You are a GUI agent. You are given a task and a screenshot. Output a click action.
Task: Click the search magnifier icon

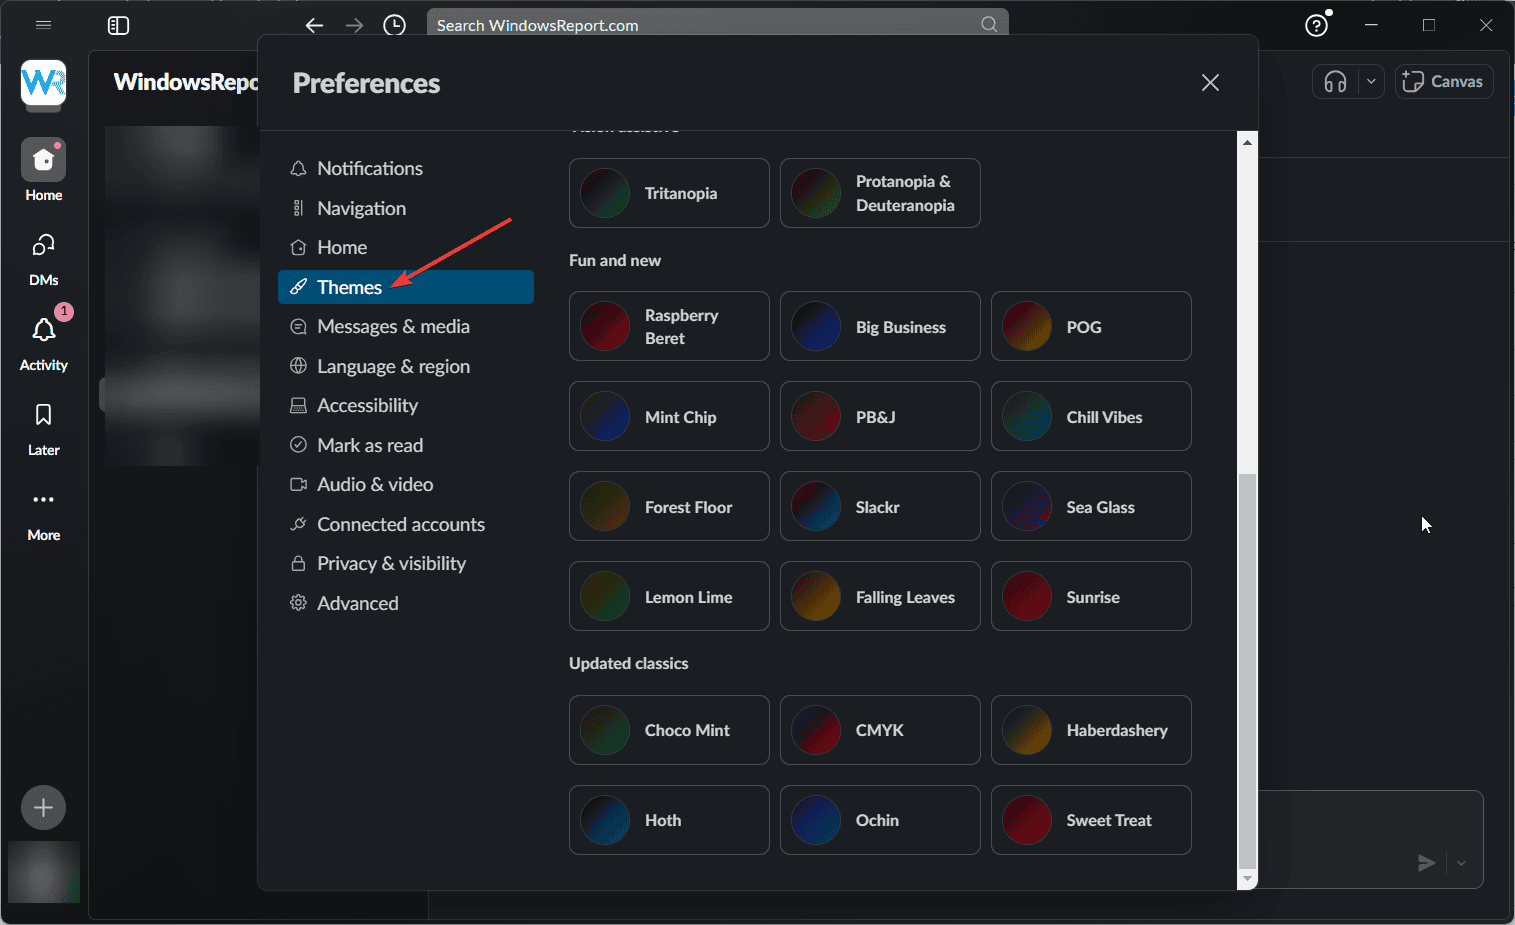pyautogui.click(x=989, y=24)
